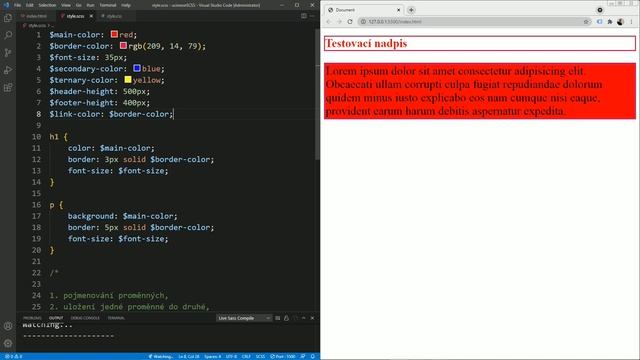This screenshot has width=640, height=360.
Task: Open the Manage gear in activity bar
Action: coord(8,343)
